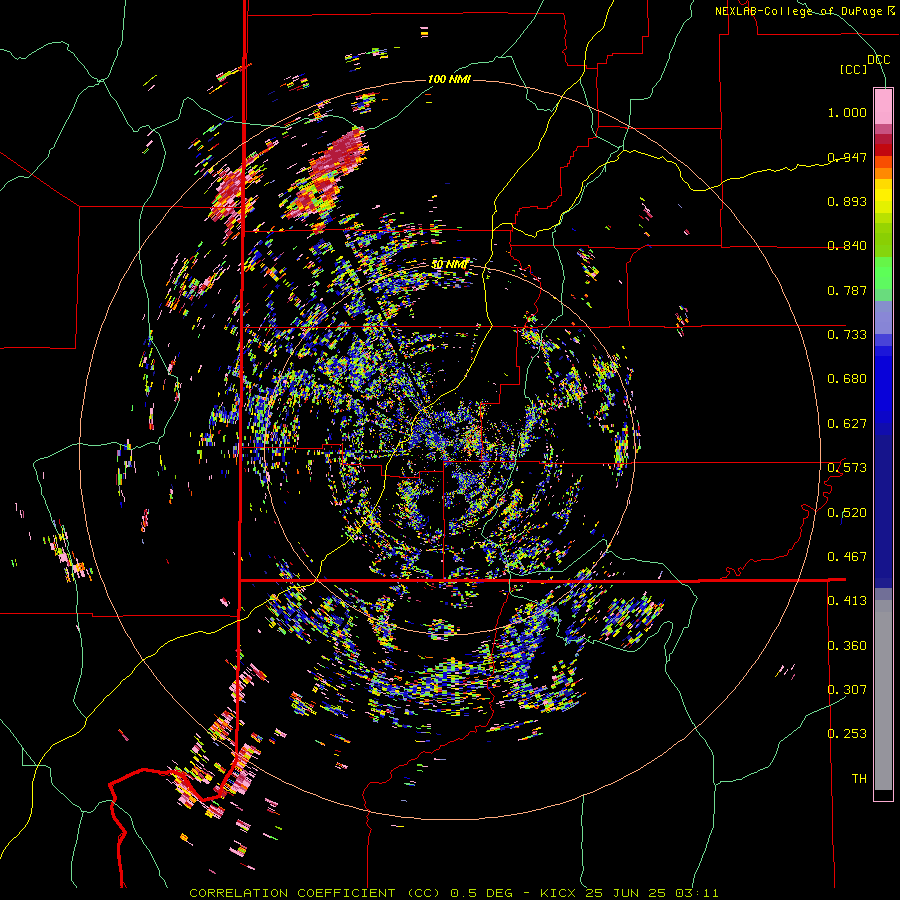Select the 0.573 scale value
The width and height of the screenshot is (900, 900).
[x=847, y=468]
